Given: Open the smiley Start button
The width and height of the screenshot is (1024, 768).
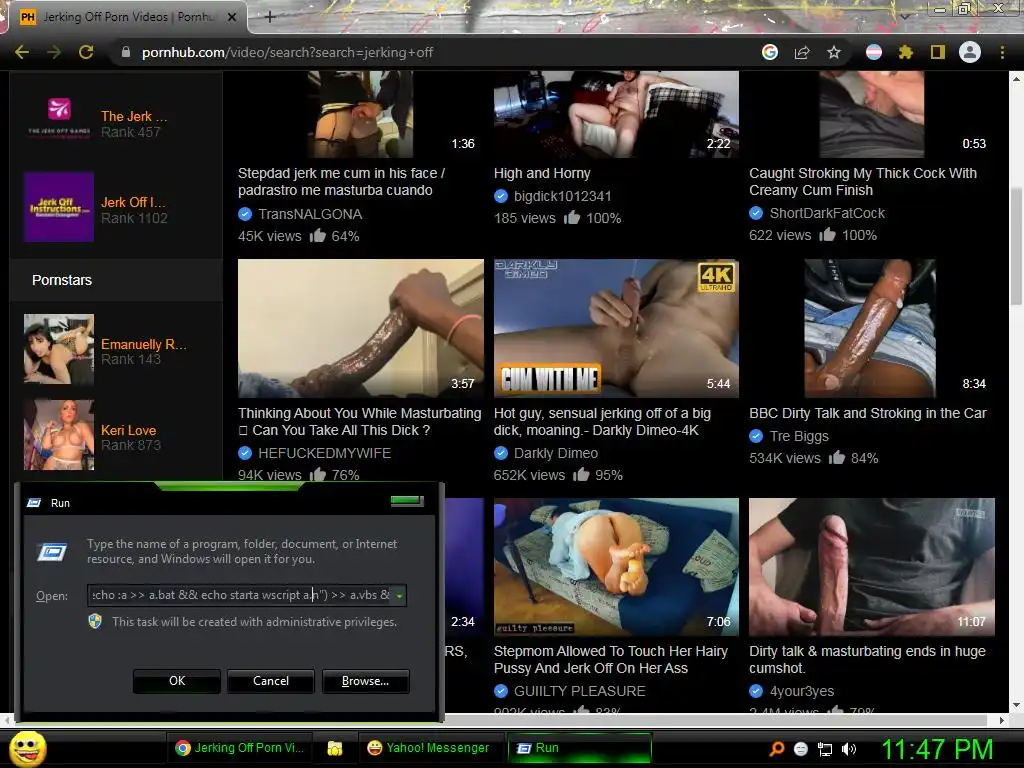Looking at the screenshot, I should (x=27, y=748).
